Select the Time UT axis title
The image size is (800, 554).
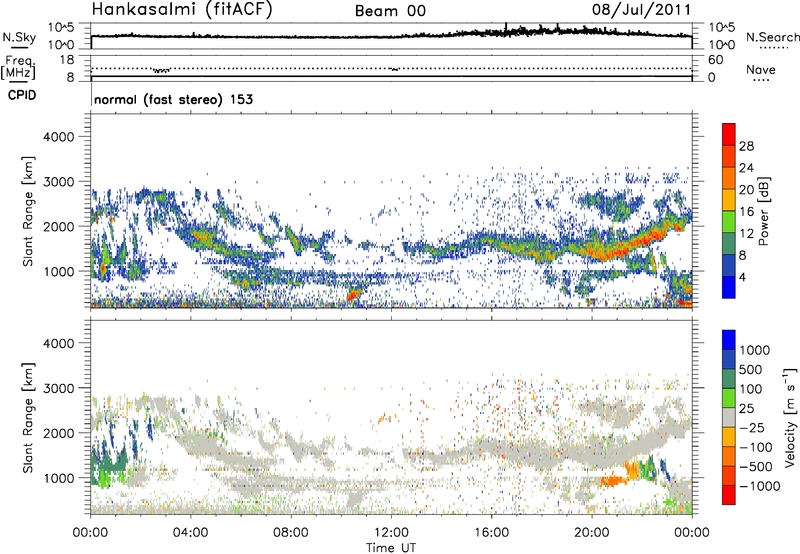391,548
